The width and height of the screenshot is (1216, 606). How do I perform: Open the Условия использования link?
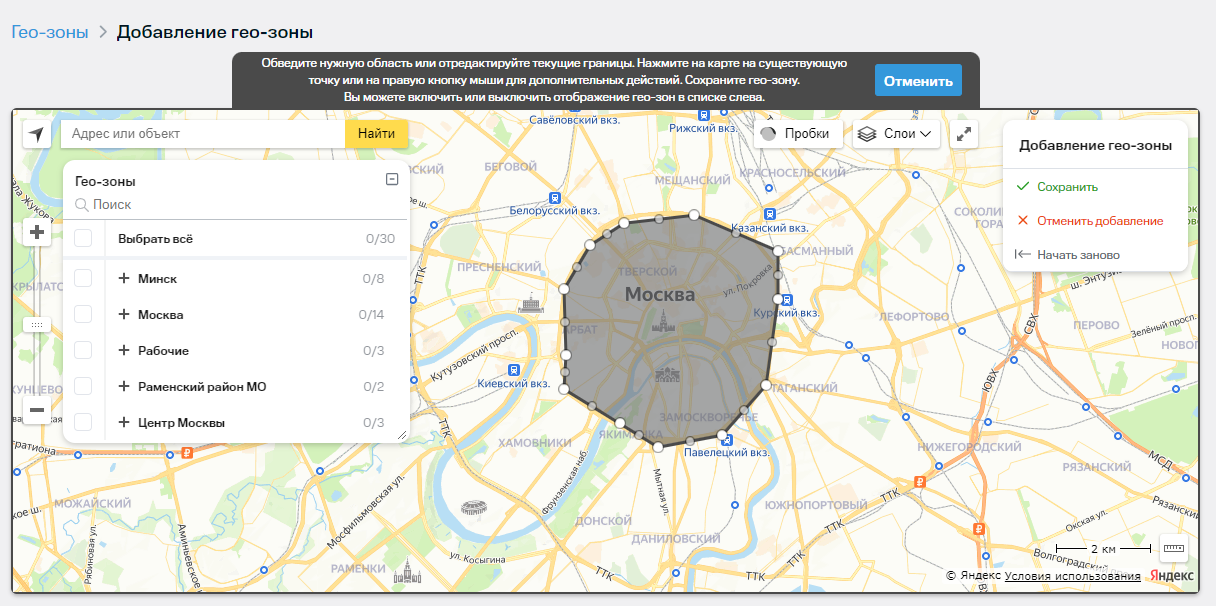click(1073, 576)
